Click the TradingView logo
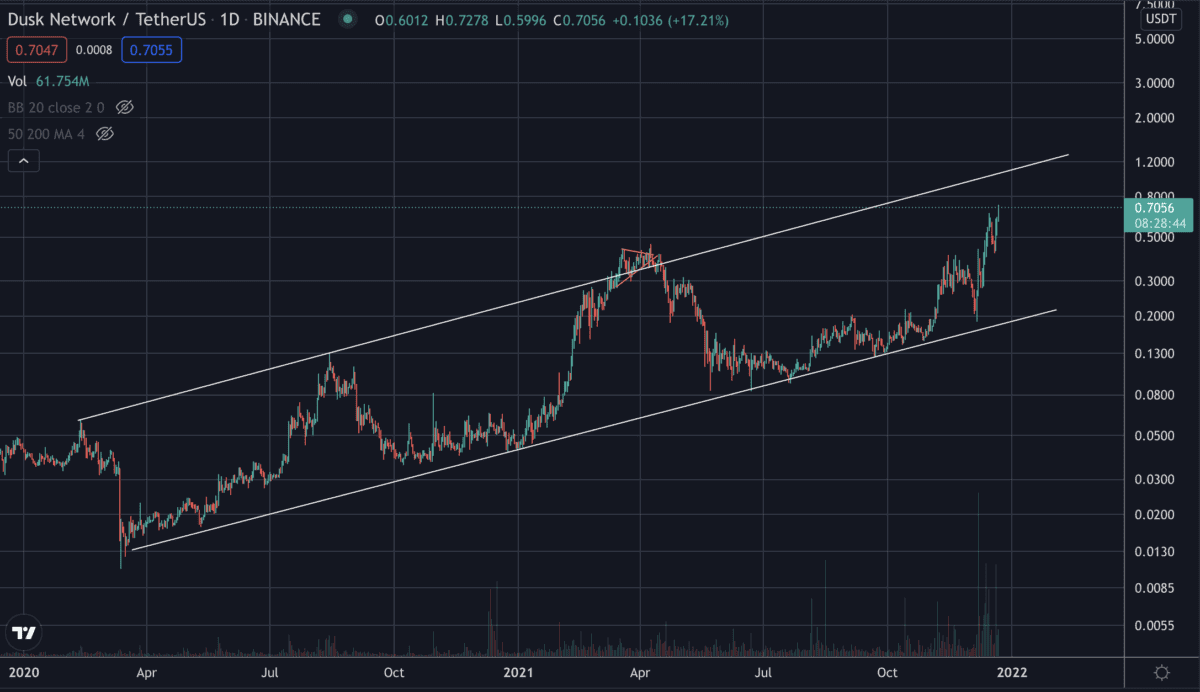 click(x=24, y=632)
